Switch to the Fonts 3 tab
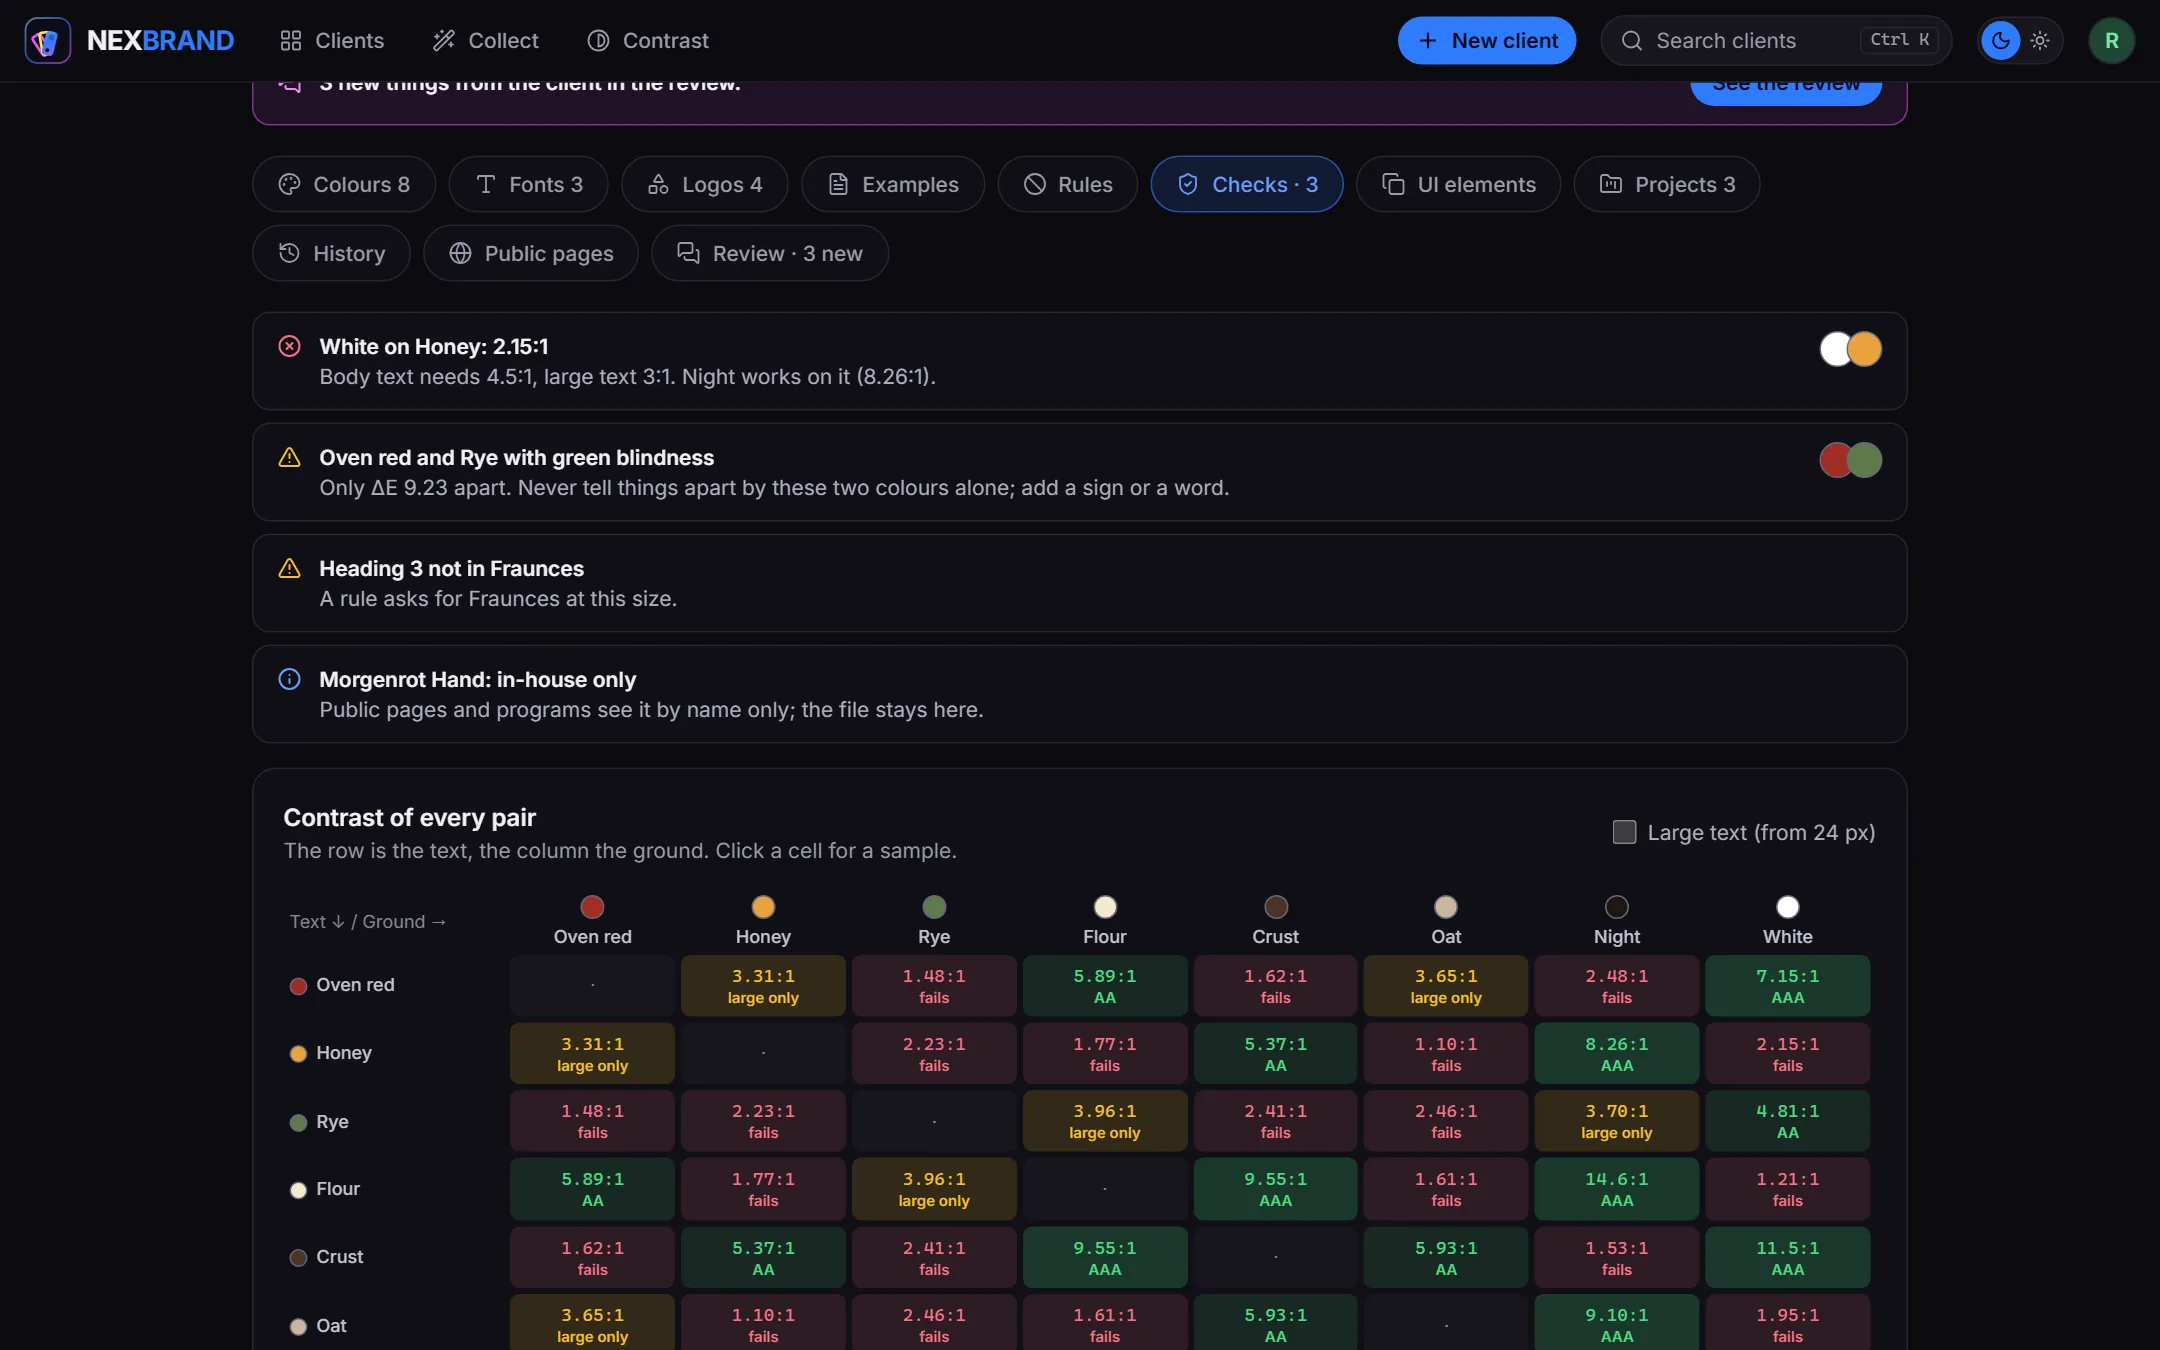2160x1350 pixels. click(528, 184)
